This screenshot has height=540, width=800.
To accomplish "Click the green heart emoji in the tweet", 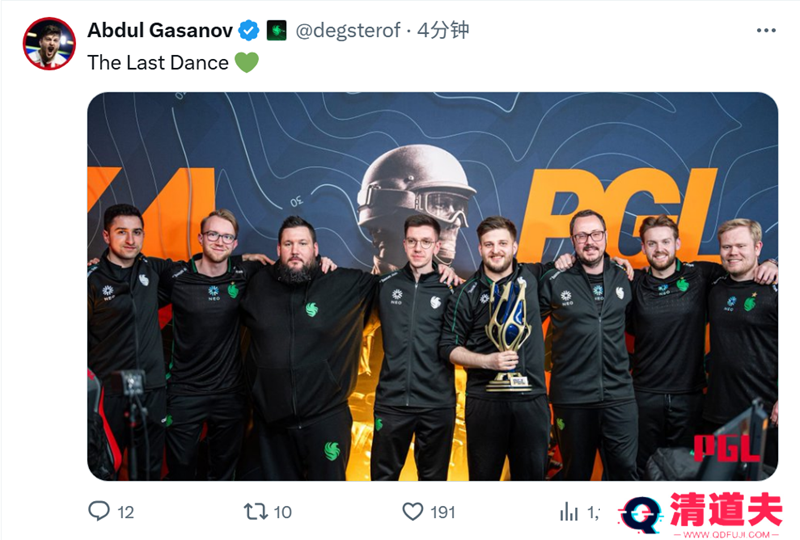I will click(x=246, y=63).
